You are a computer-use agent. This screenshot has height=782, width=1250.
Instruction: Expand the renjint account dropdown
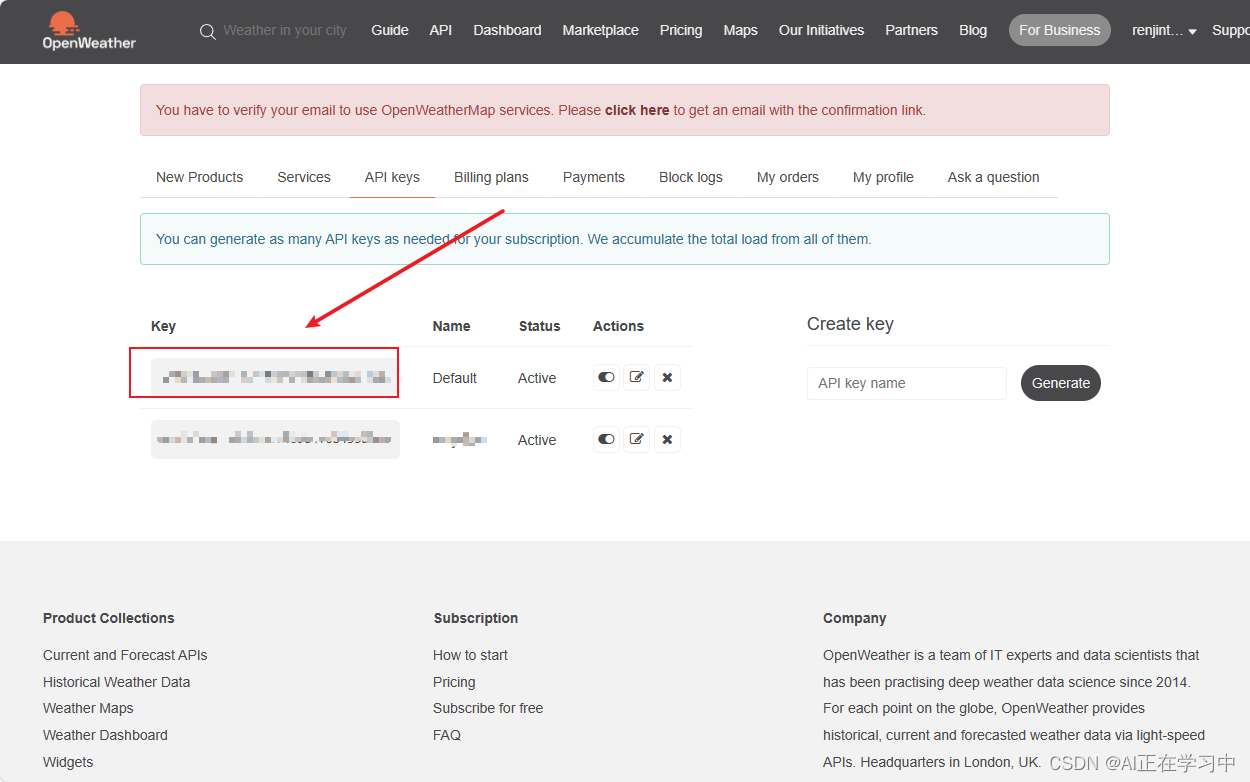pyautogui.click(x=1164, y=31)
